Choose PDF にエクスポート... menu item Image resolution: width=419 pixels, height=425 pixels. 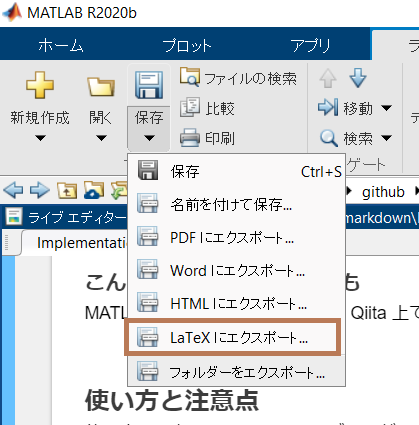point(236,238)
